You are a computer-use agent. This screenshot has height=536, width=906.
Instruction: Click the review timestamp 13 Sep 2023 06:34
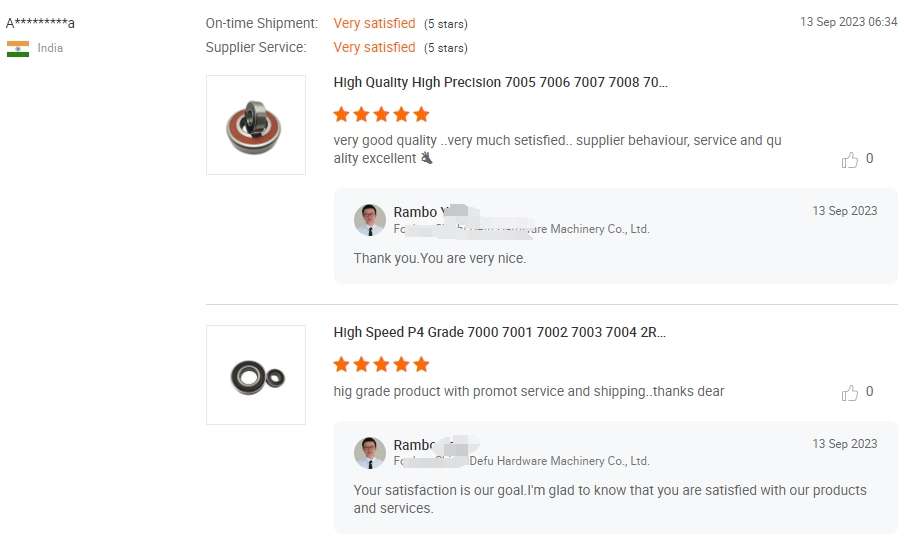(x=848, y=22)
